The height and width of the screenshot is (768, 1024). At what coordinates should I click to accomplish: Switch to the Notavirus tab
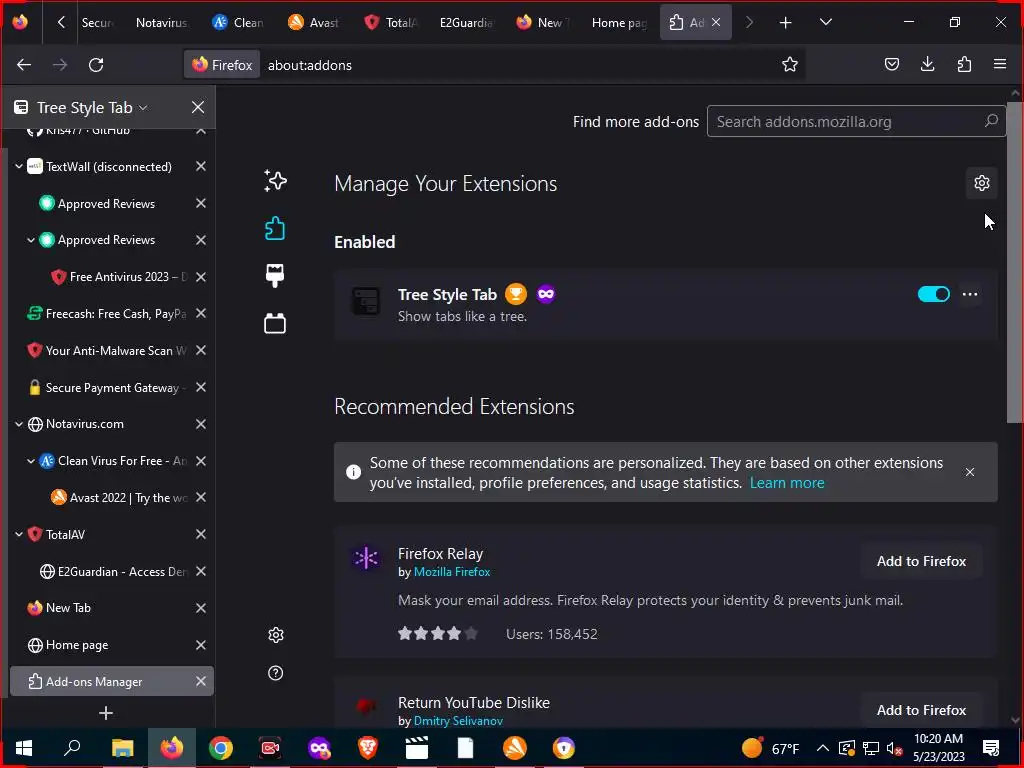[161, 23]
